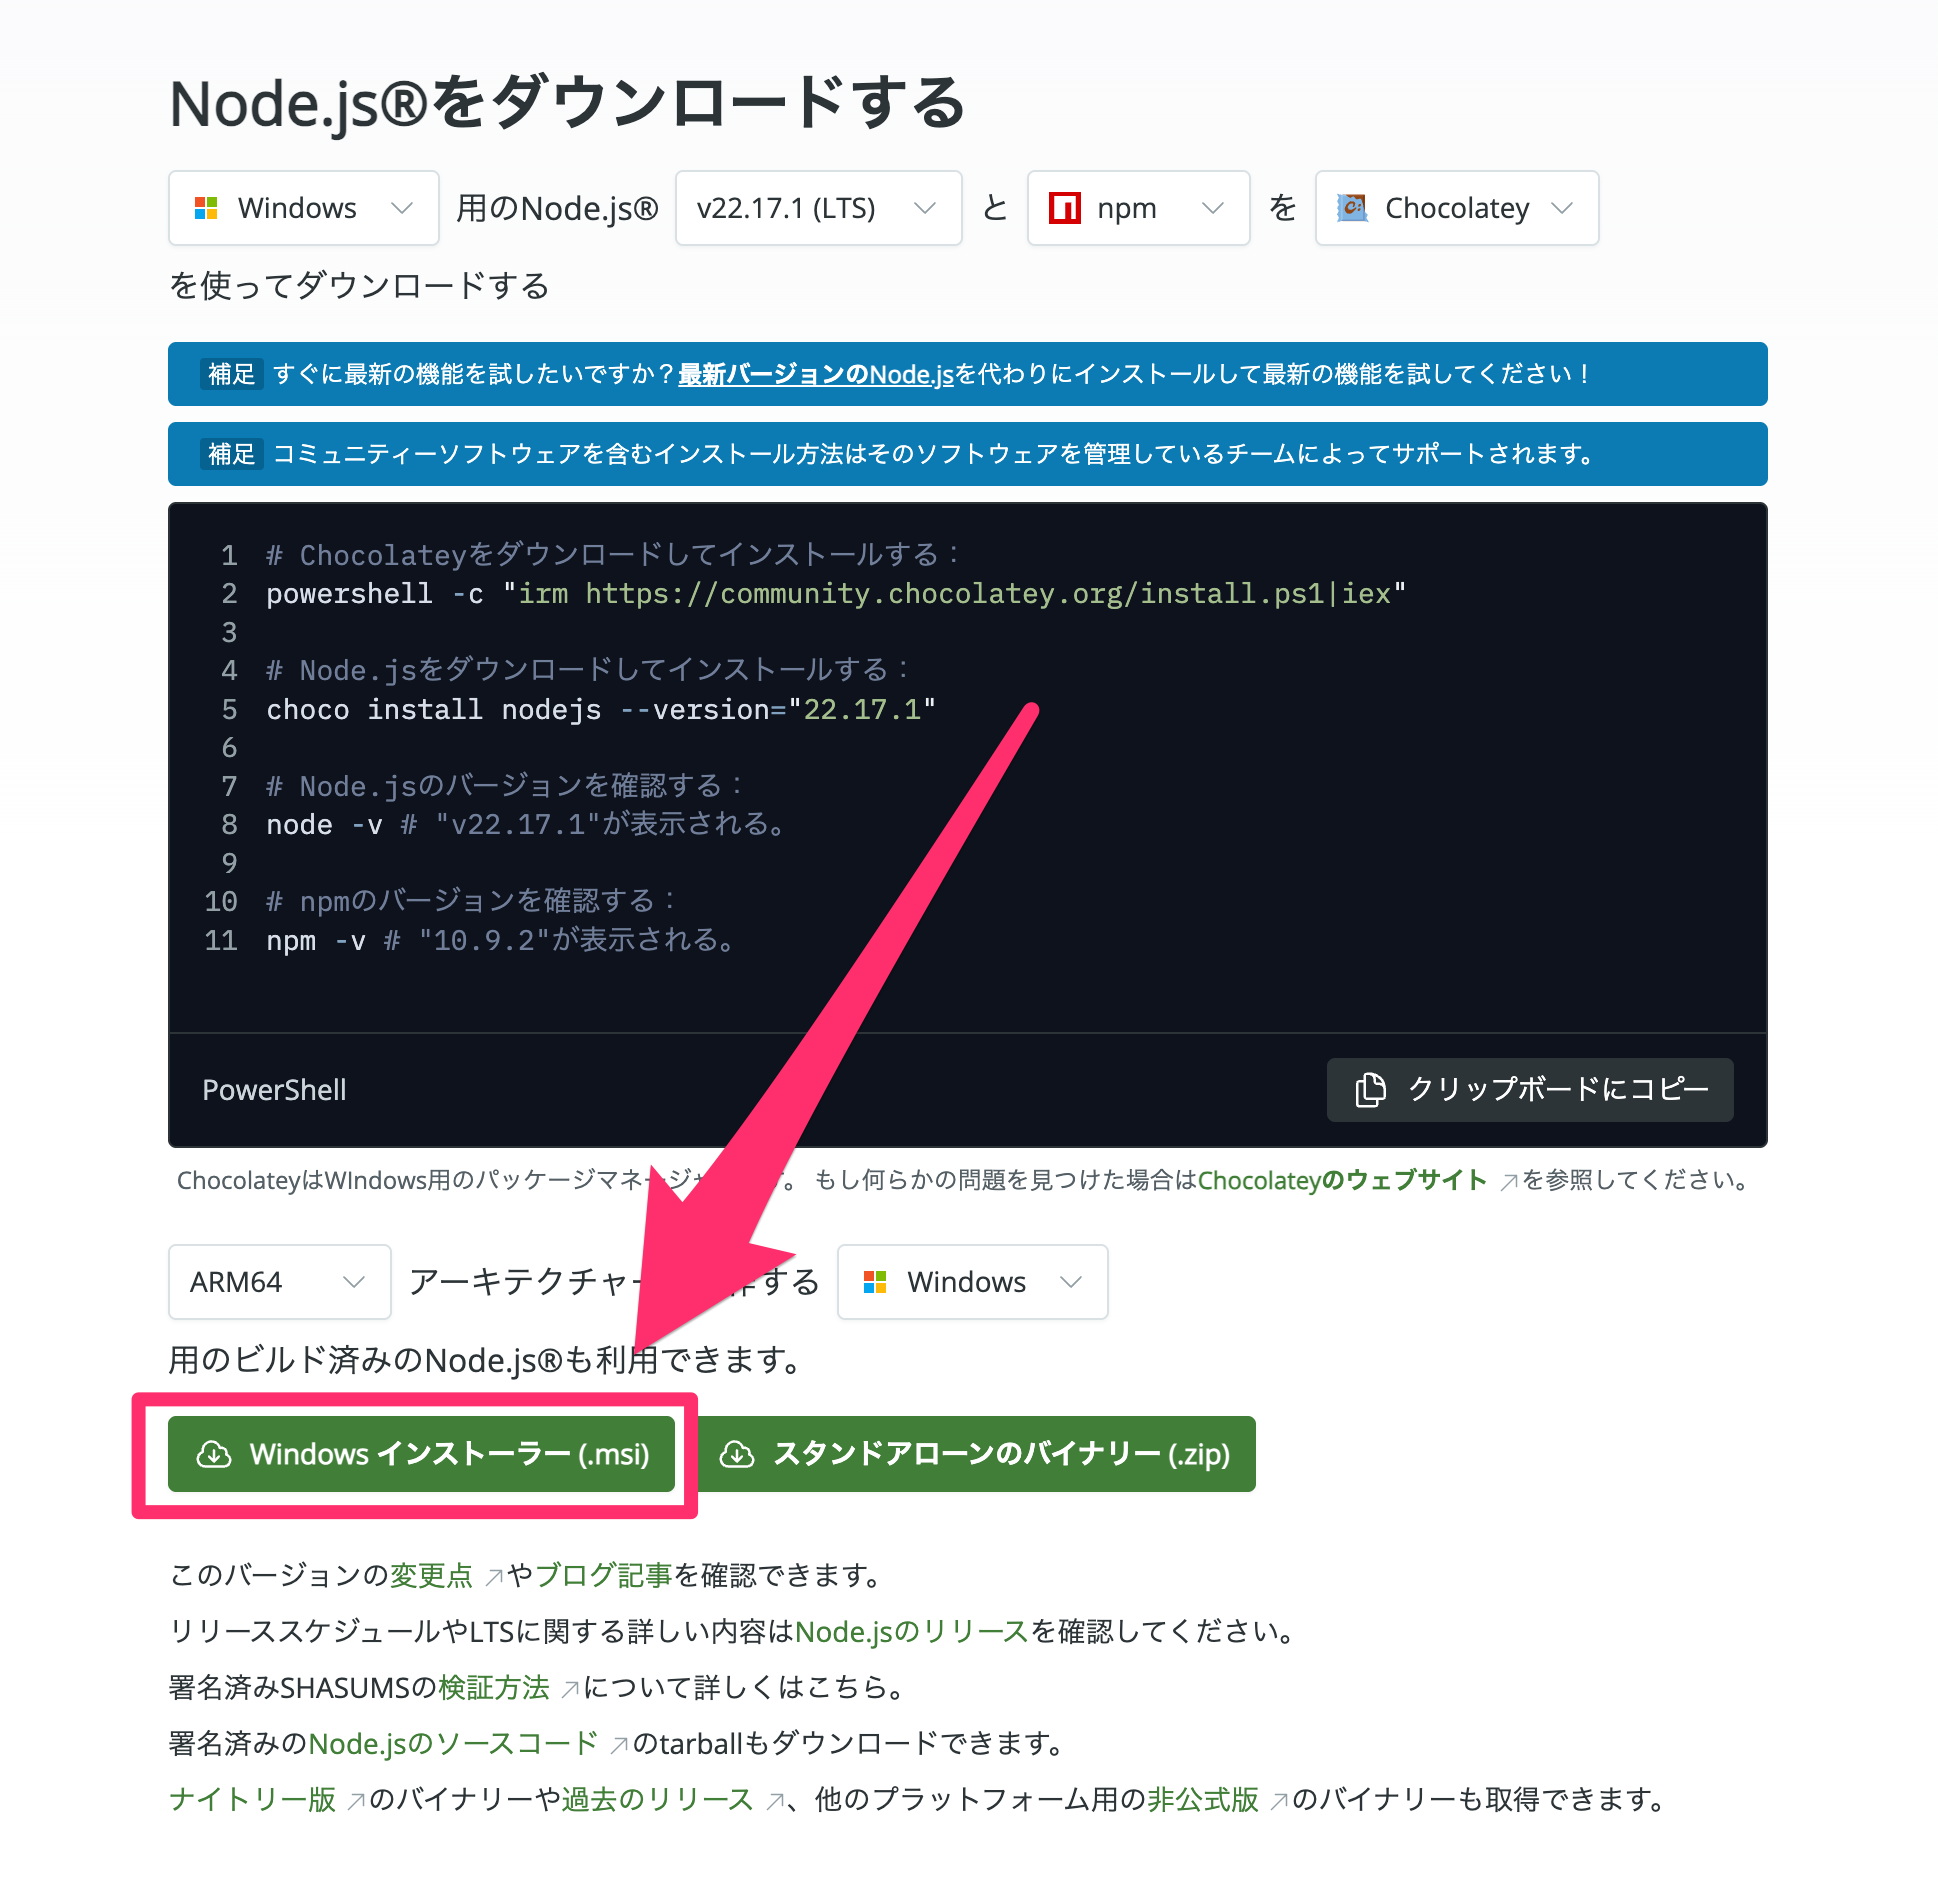
Task: Open the ナイトリー版 nightly builds link
Action: pyautogui.click(x=250, y=1799)
